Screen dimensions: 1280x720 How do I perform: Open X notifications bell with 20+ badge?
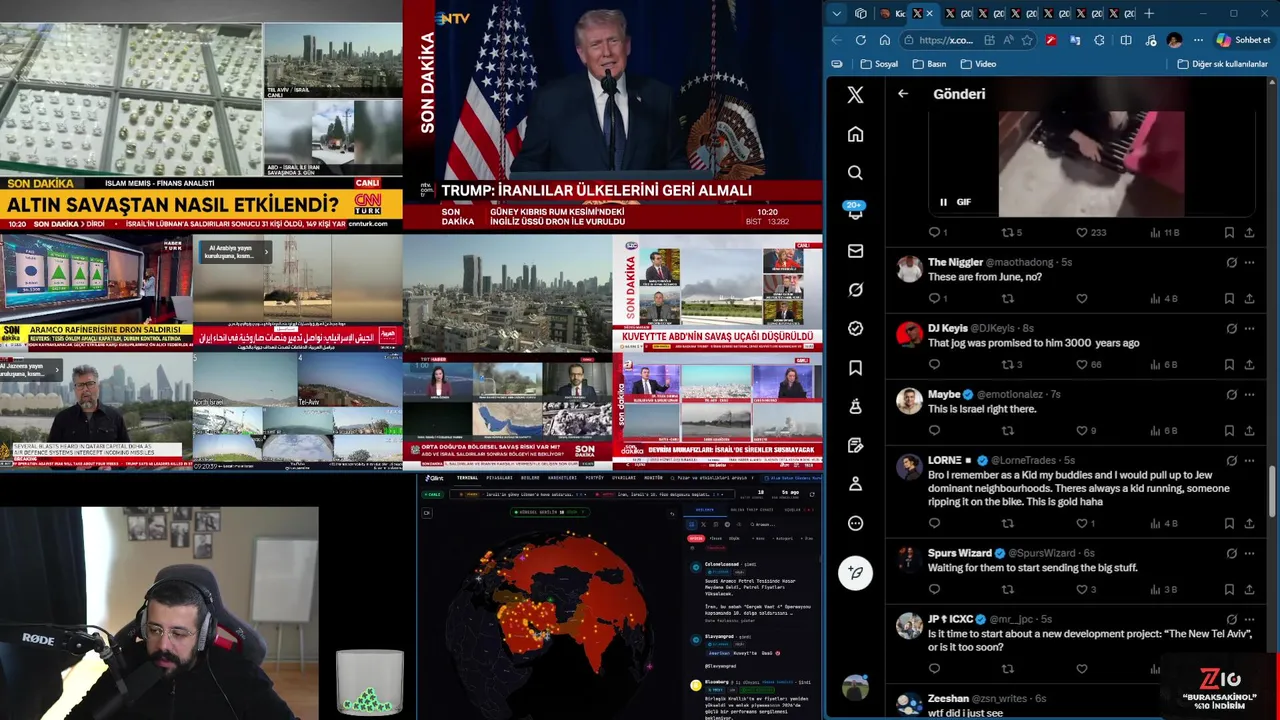coord(855,212)
